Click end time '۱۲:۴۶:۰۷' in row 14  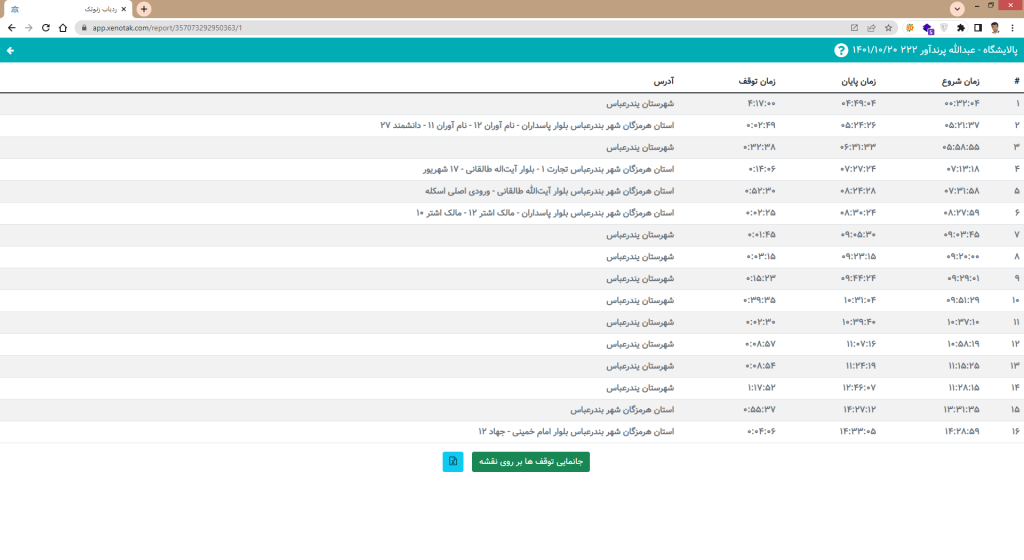(x=859, y=388)
